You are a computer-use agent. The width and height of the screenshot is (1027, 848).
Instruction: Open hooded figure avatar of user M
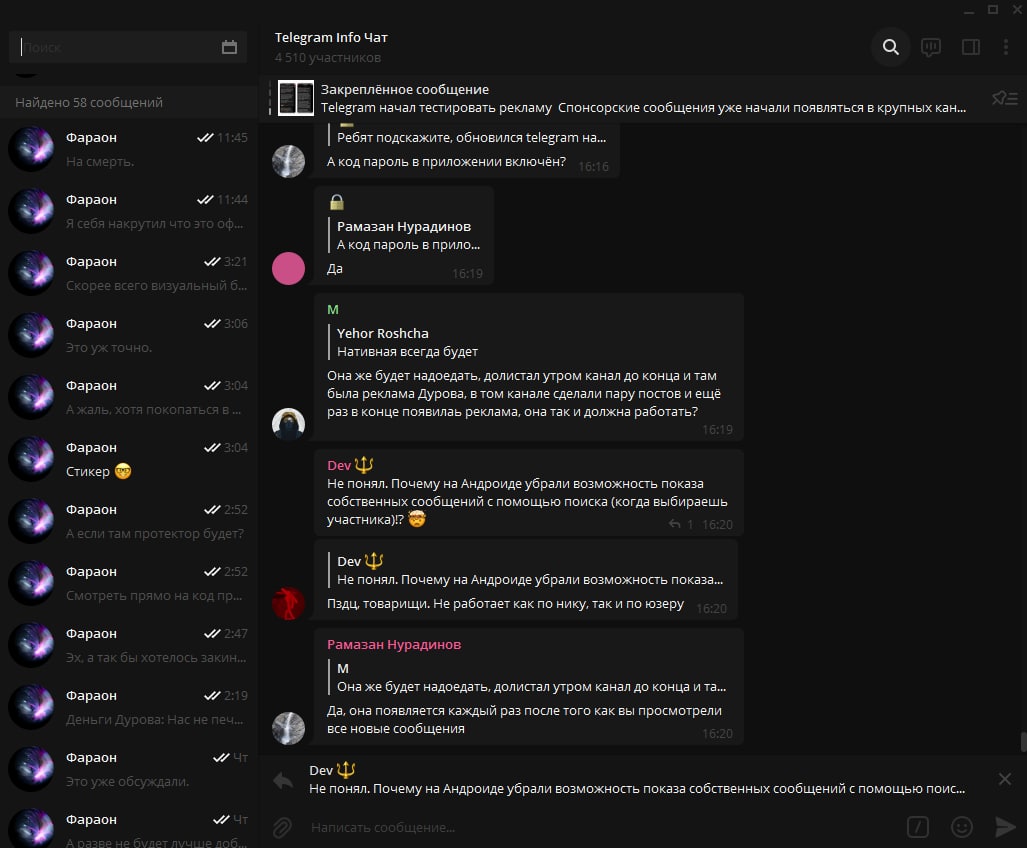[x=288, y=424]
